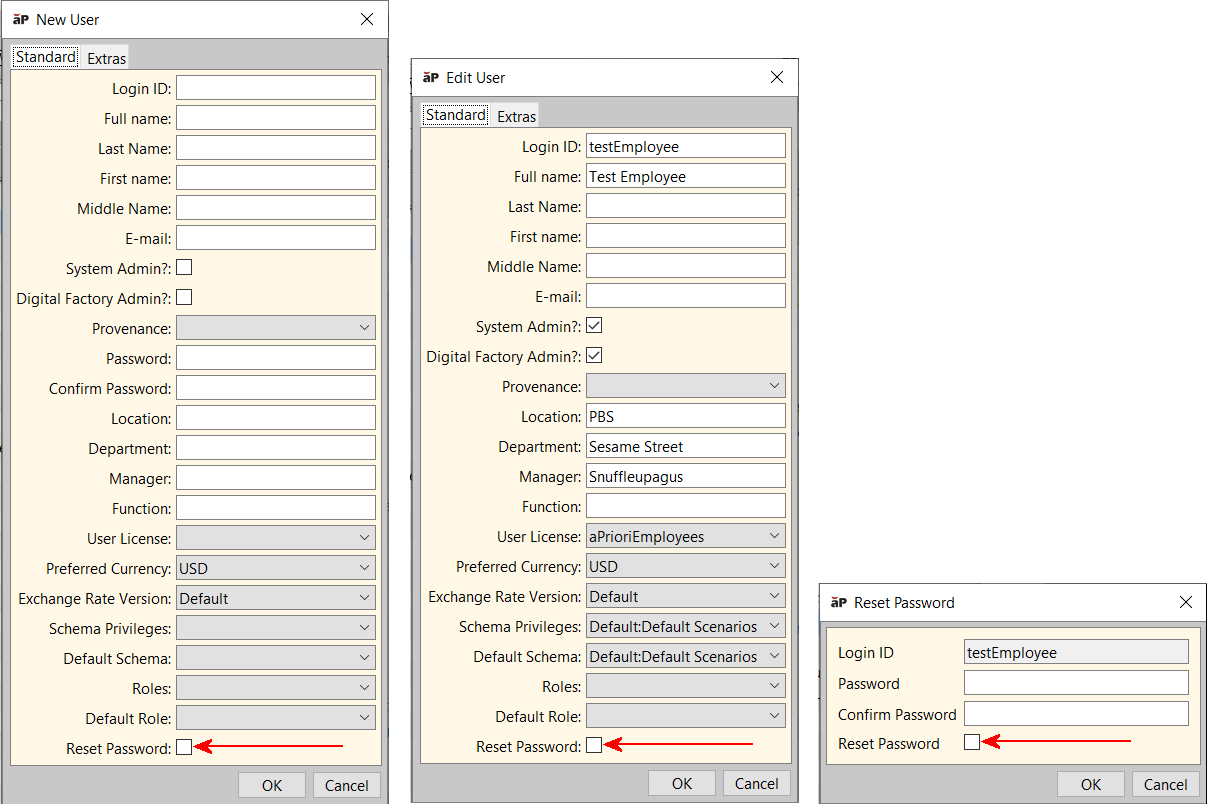The image size is (1210, 804).
Task: Enable System Admin checkbox in New User
Action: pos(184,268)
